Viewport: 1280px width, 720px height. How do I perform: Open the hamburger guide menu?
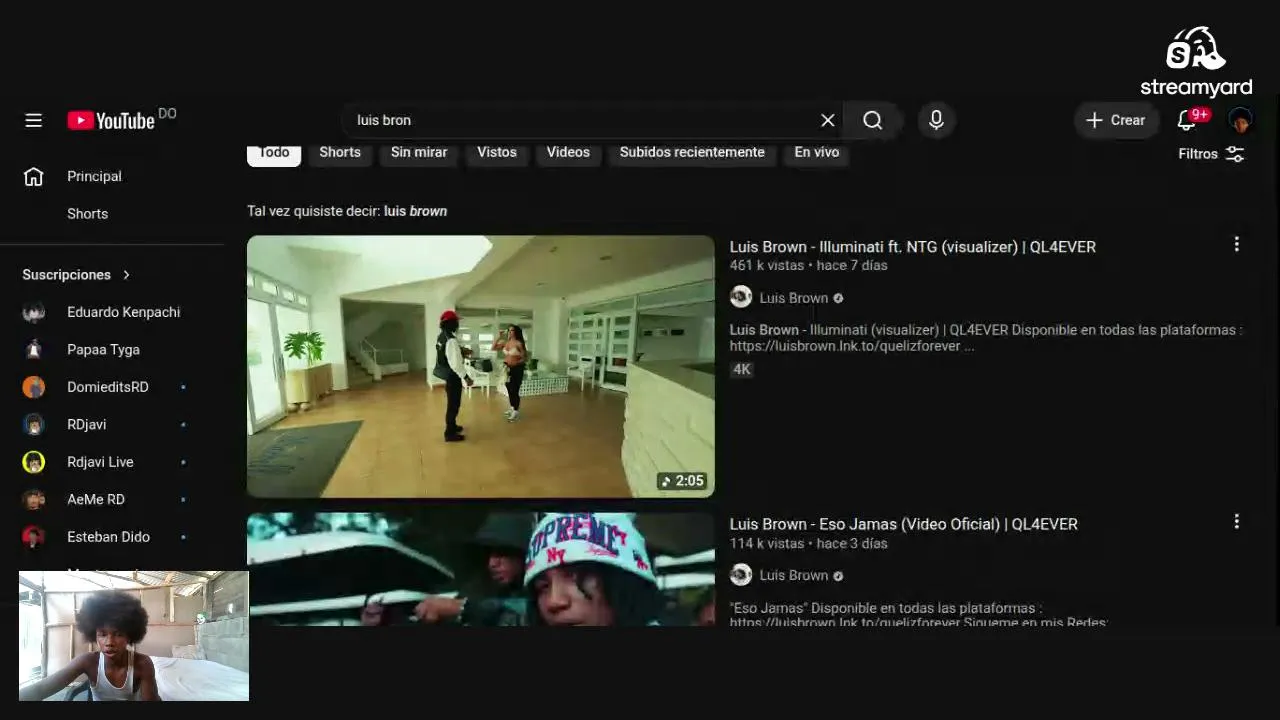point(33,120)
